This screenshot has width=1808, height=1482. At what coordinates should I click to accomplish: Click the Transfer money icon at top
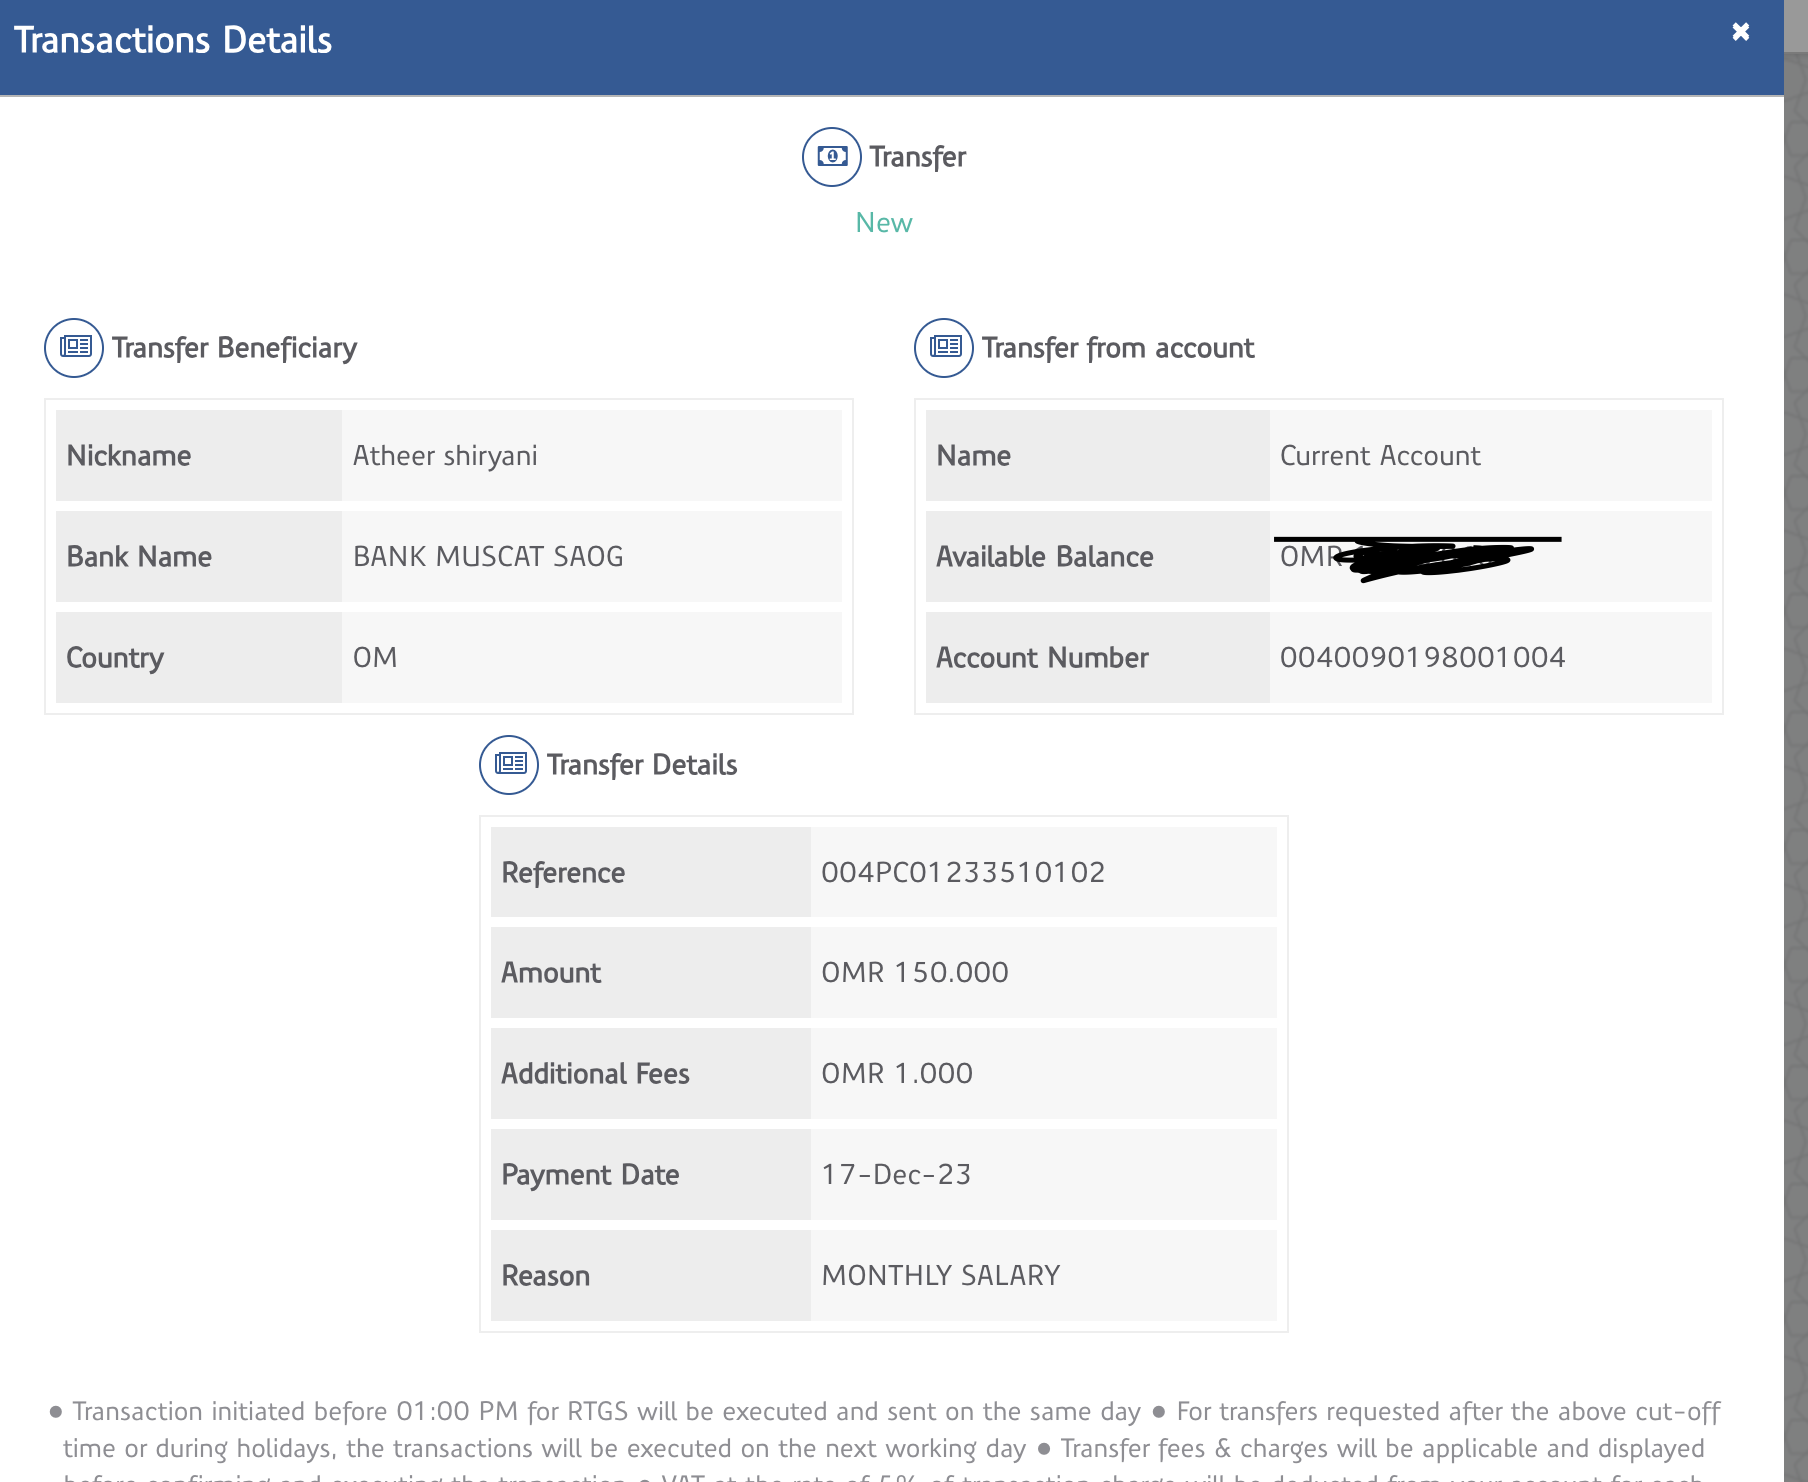point(831,157)
